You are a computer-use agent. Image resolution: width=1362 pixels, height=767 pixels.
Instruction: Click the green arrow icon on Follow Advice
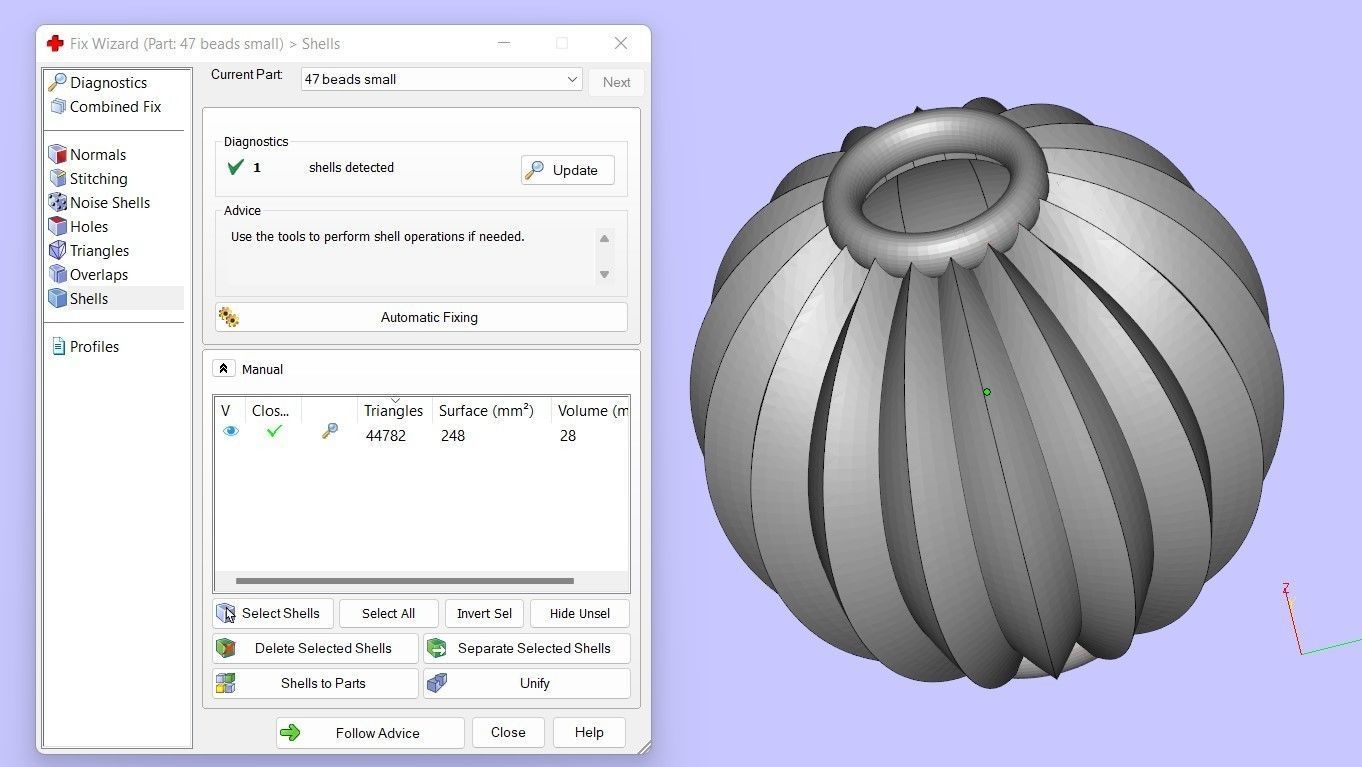[x=291, y=733]
